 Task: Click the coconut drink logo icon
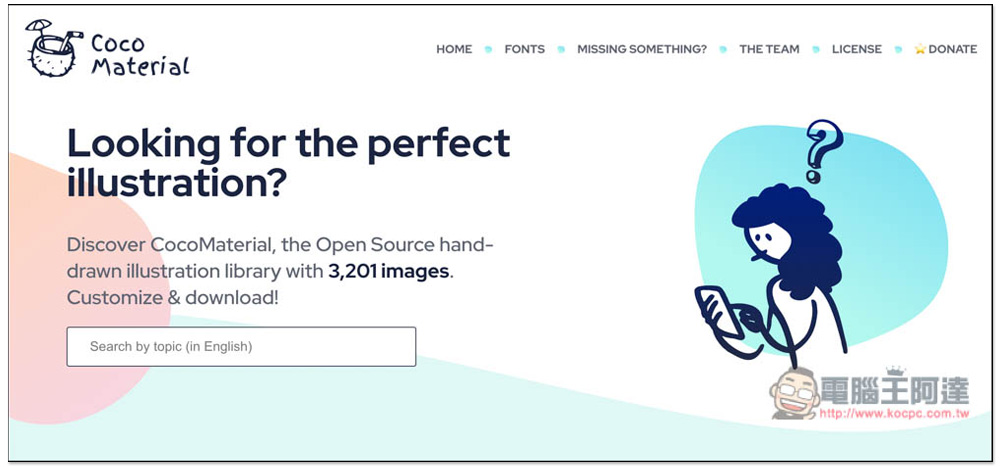(x=53, y=48)
